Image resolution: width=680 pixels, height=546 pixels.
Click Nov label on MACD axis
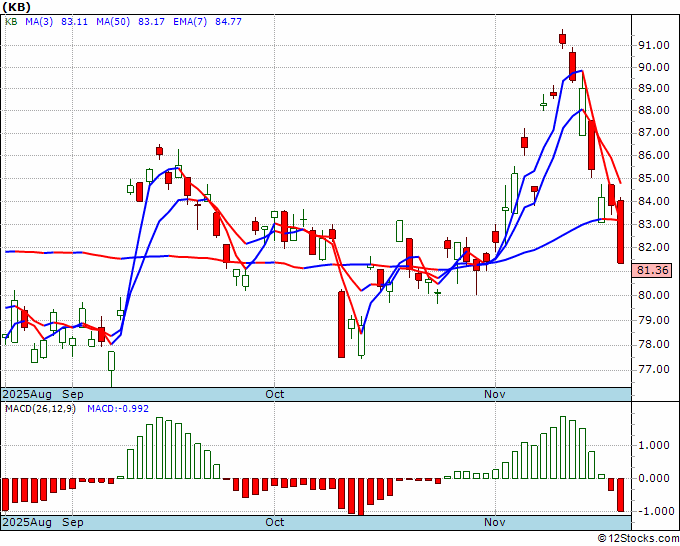[495, 522]
